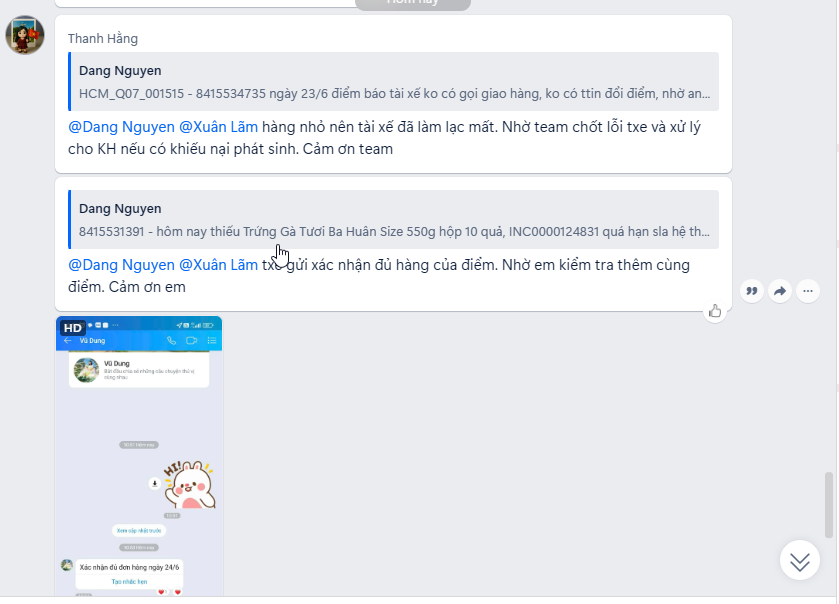Click @Dang Nguyen mention in second message

click(x=121, y=265)
